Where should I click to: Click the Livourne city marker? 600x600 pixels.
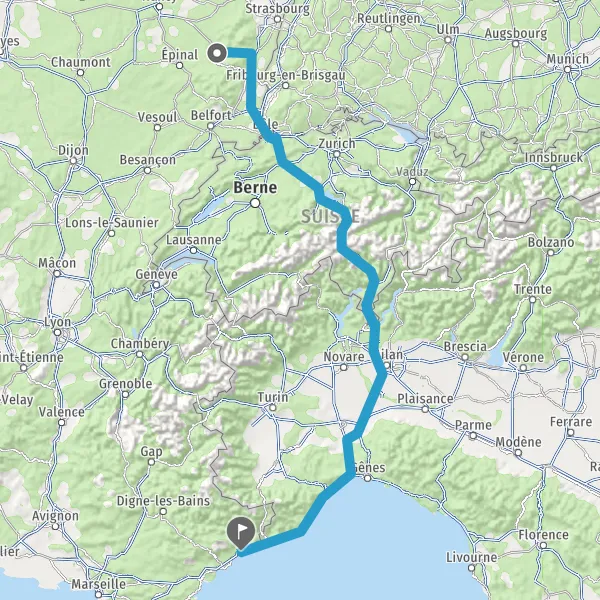[471, 568]
